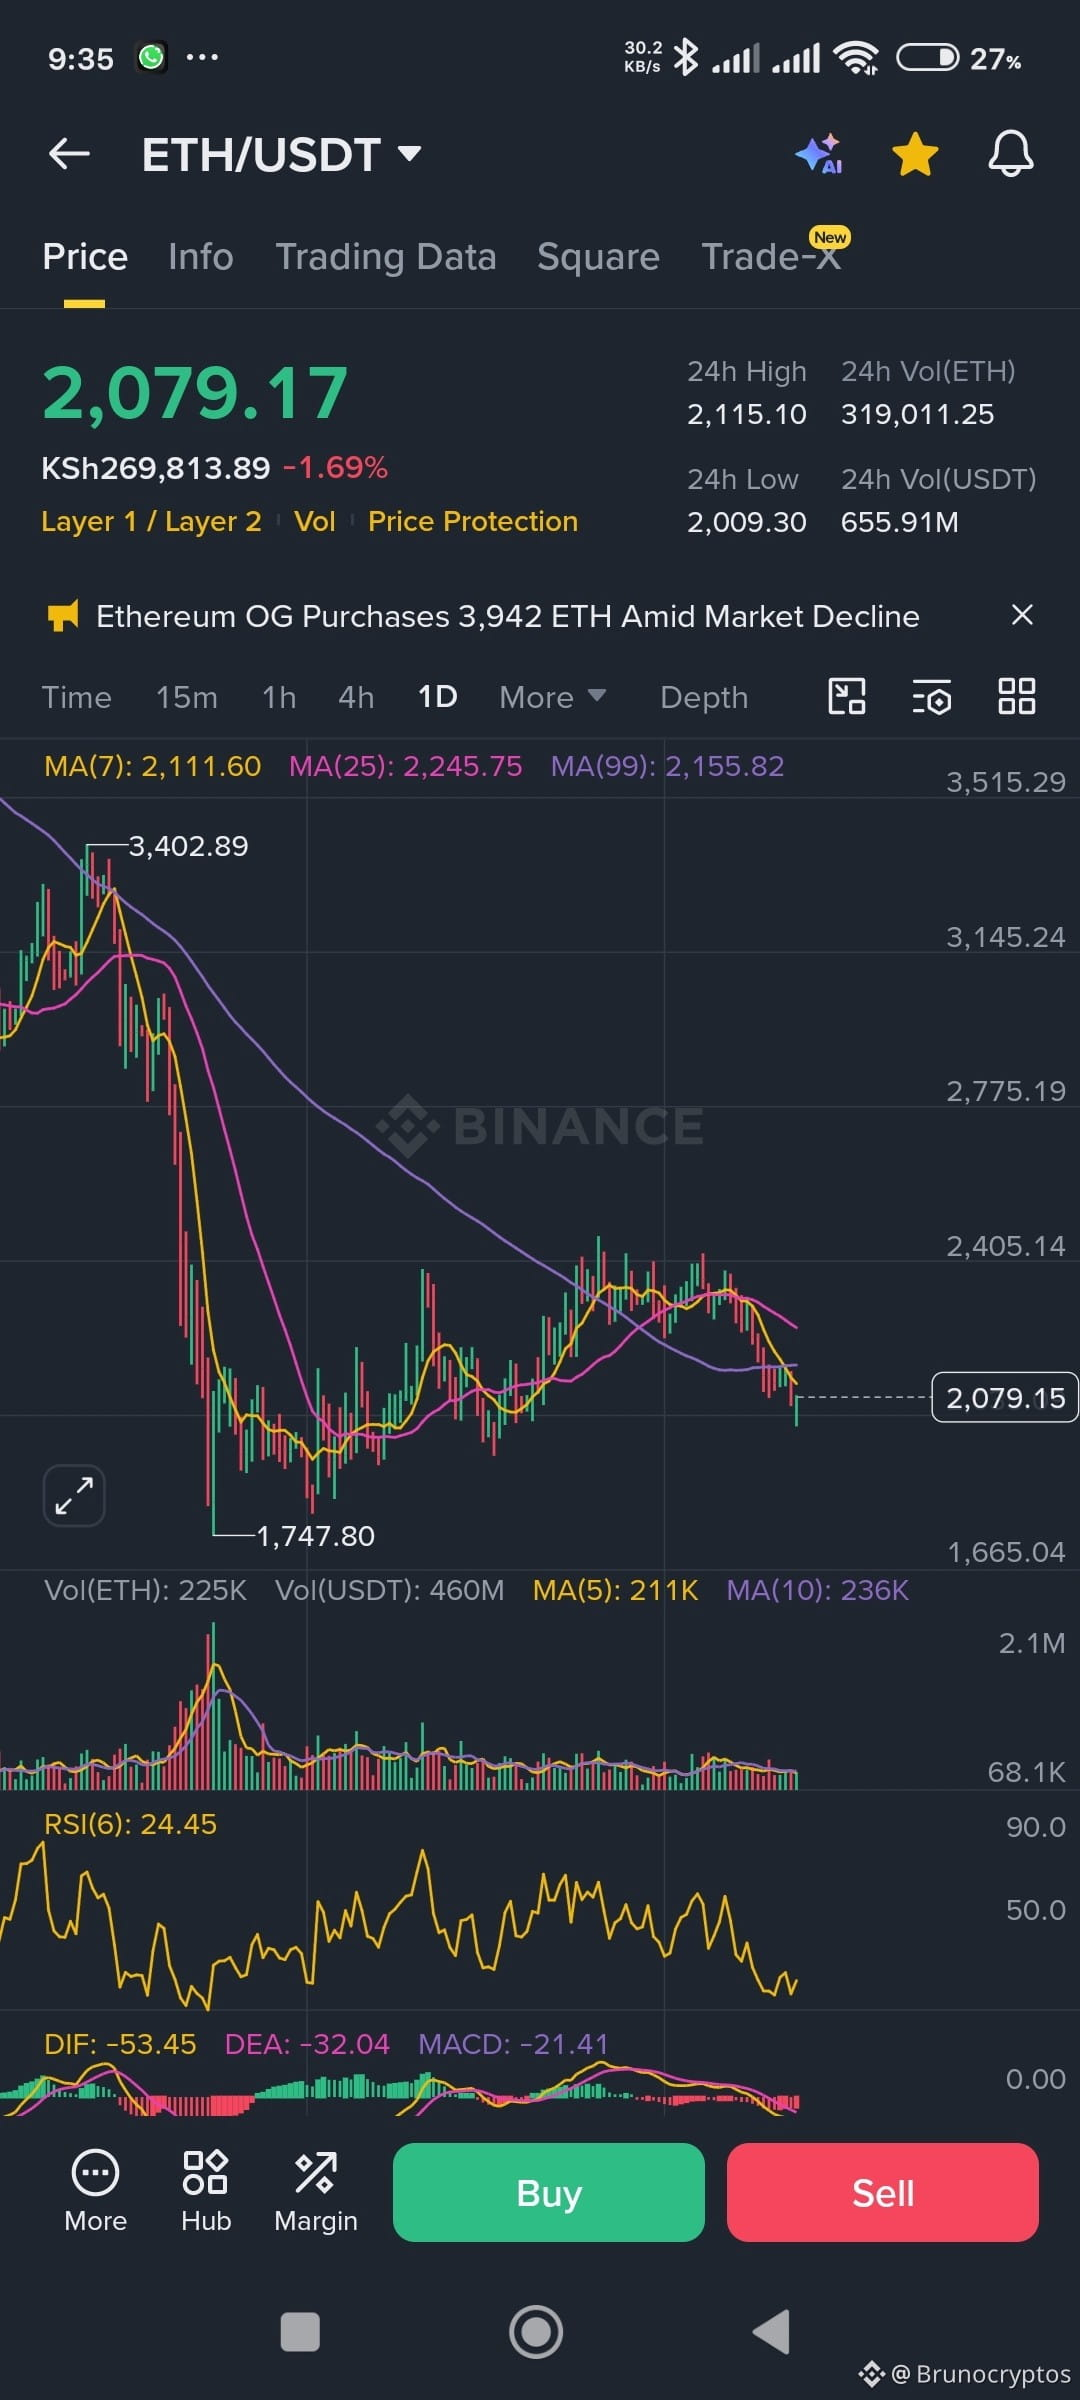The height and width of the screenshot is (2400, 1080).
Task: Tap the Android home circle button
Action: (x=536, y=2332)
